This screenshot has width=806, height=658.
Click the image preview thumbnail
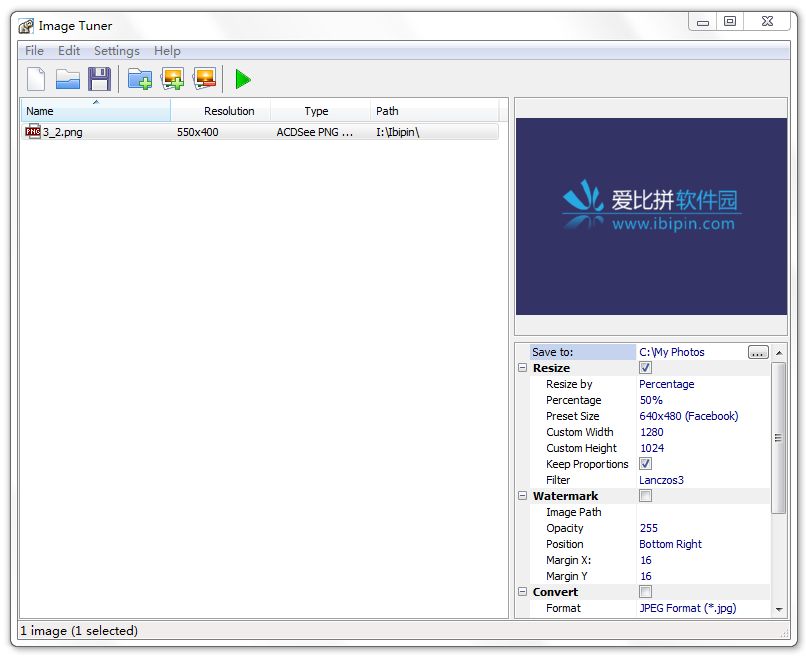click(x=651, y=216)
